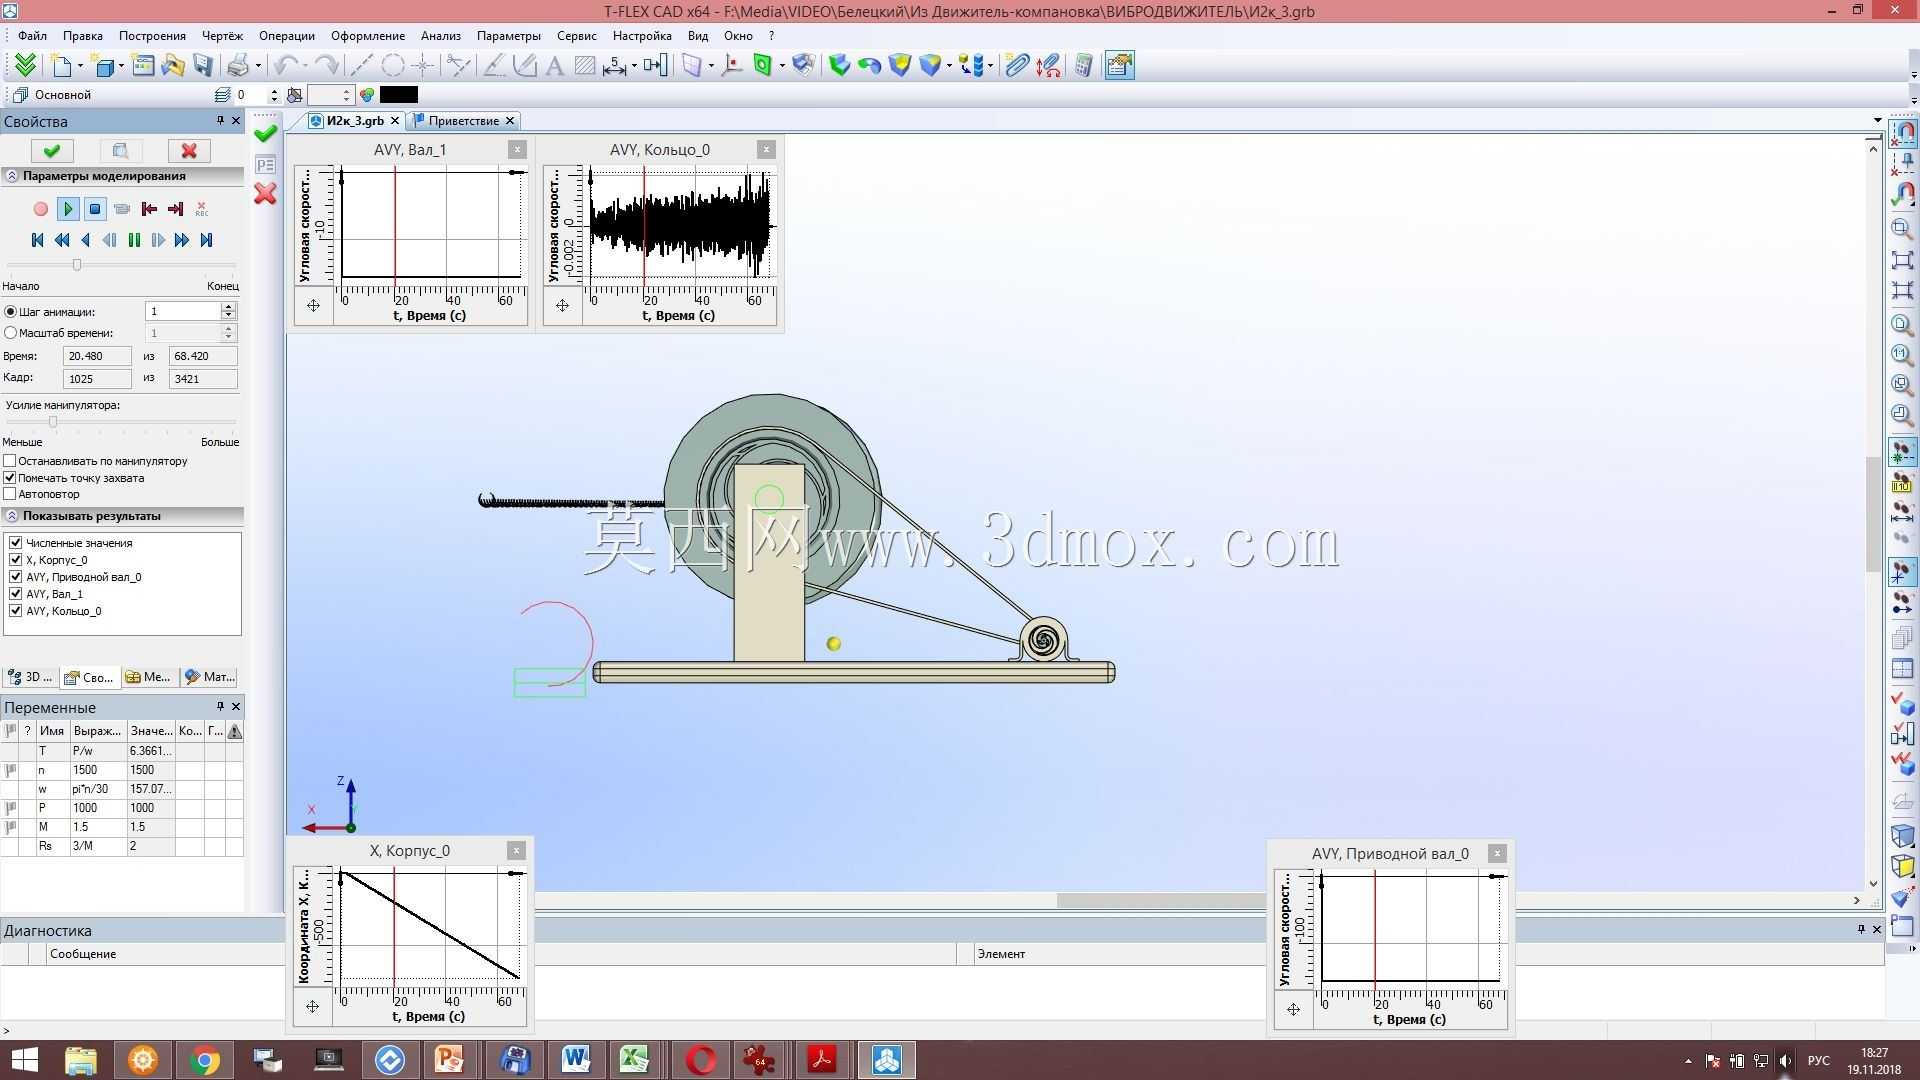Click the paperclip links icon in toolbar

1017,66
